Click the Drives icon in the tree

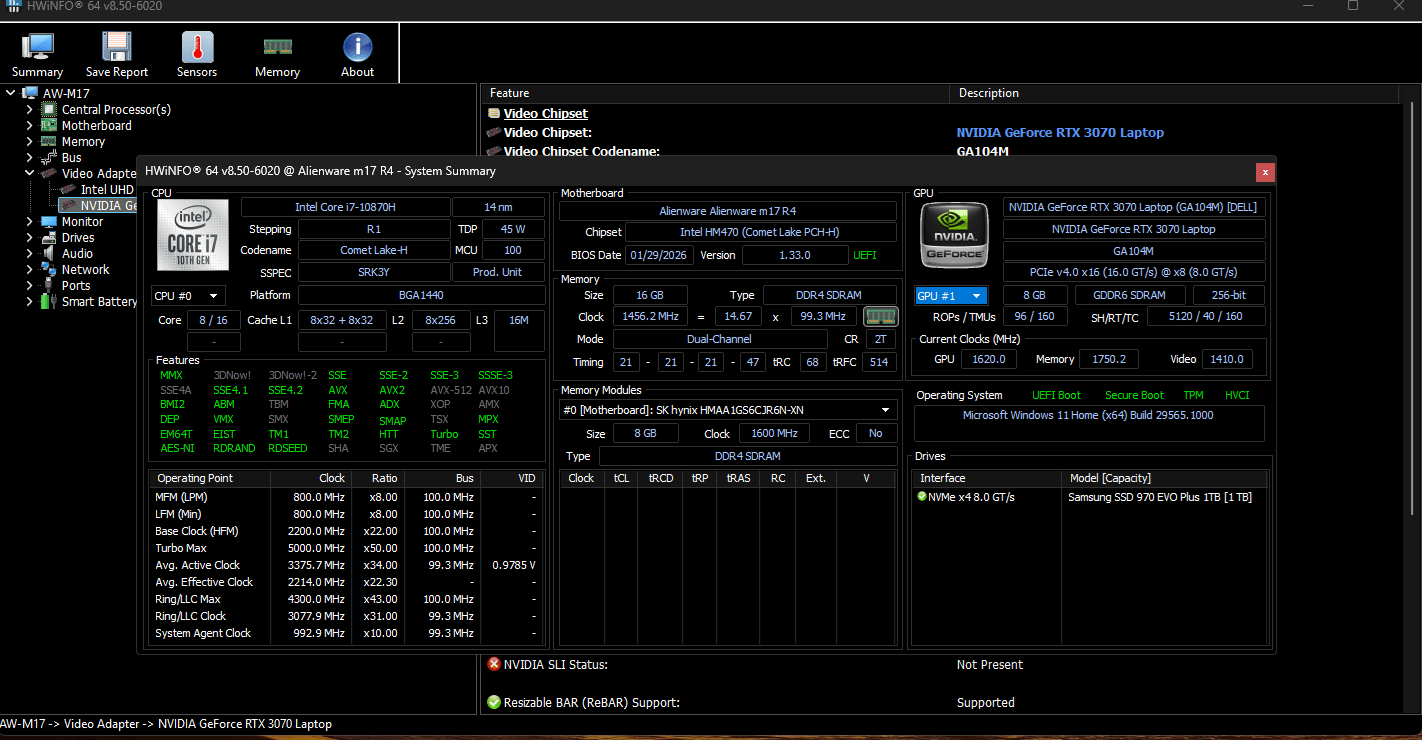point(48,238)
